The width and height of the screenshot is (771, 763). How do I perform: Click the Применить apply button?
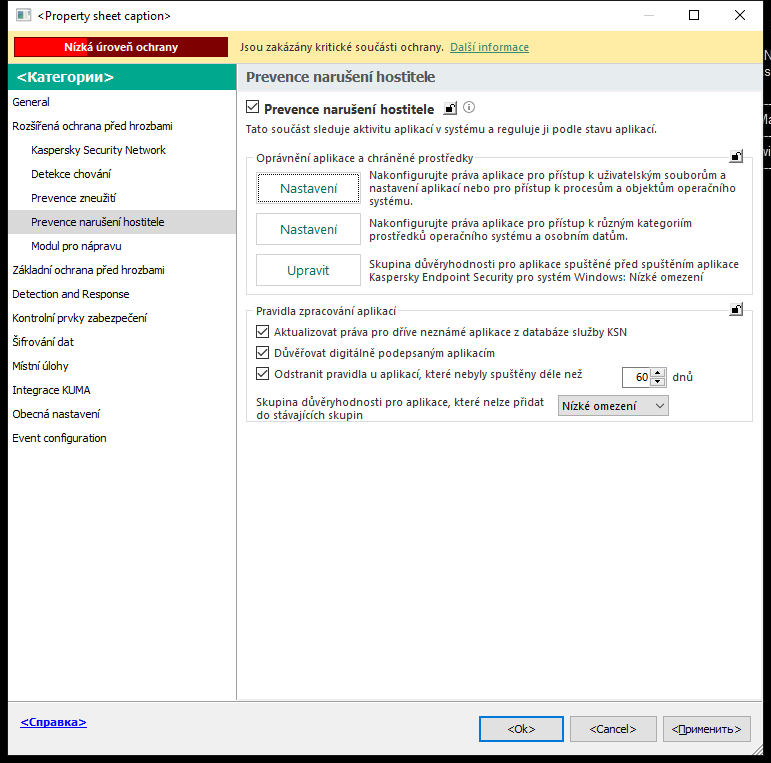(x=707, y=729)
